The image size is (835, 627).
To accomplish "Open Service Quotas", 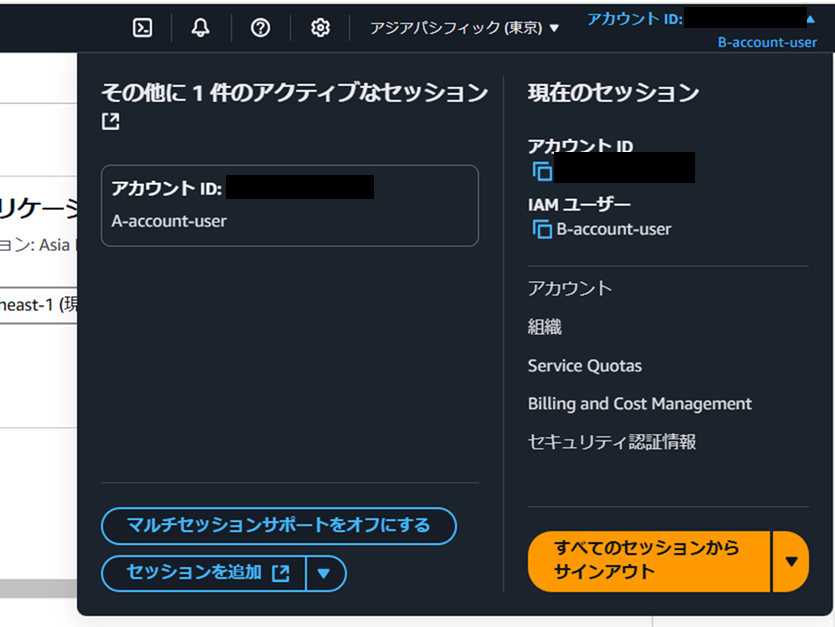I will tap(585, 366).
